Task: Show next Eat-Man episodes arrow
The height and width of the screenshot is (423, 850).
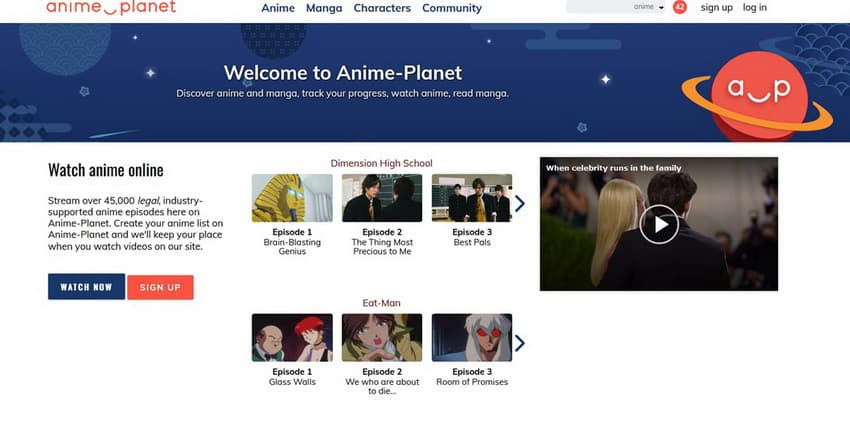Action: (520, 343)
